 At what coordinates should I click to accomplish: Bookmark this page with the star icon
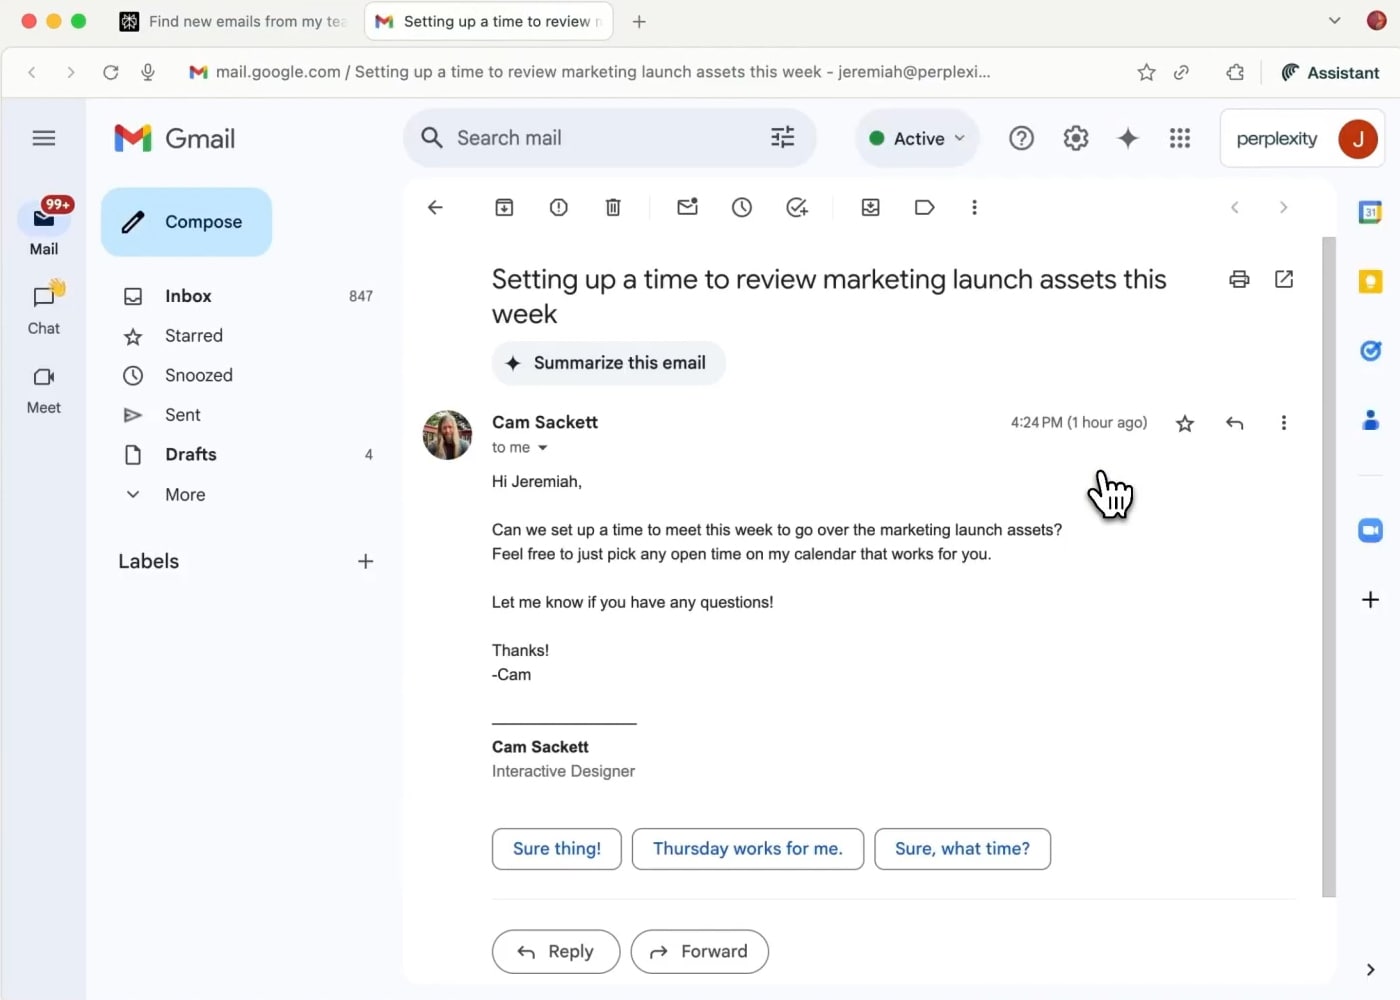click(x=1146, y=72)
